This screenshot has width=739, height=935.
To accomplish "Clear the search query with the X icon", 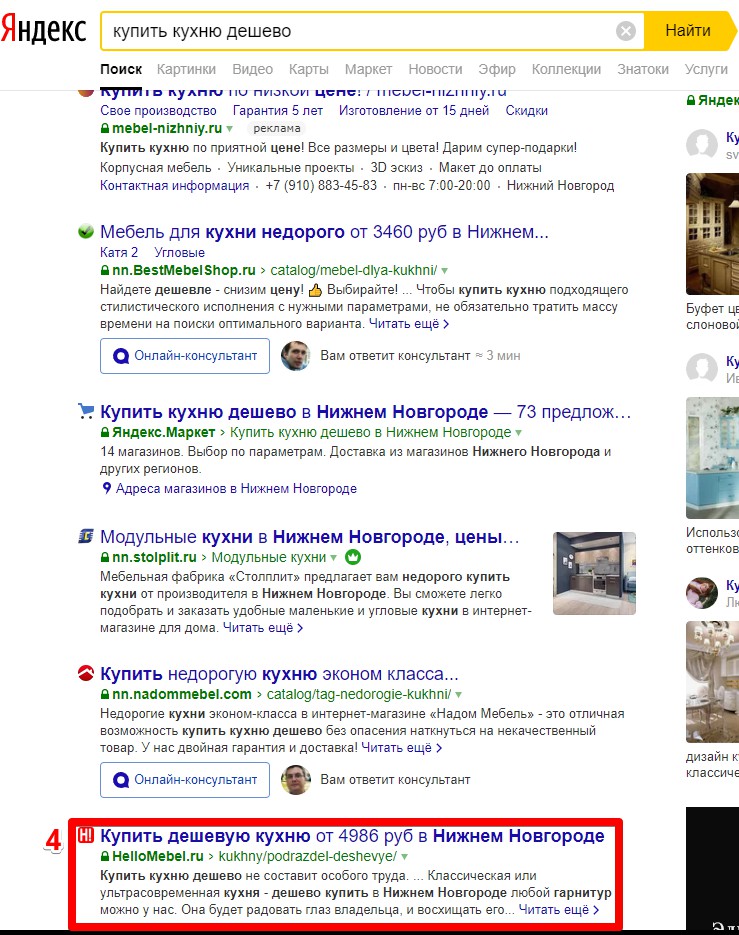I will 626,30.
